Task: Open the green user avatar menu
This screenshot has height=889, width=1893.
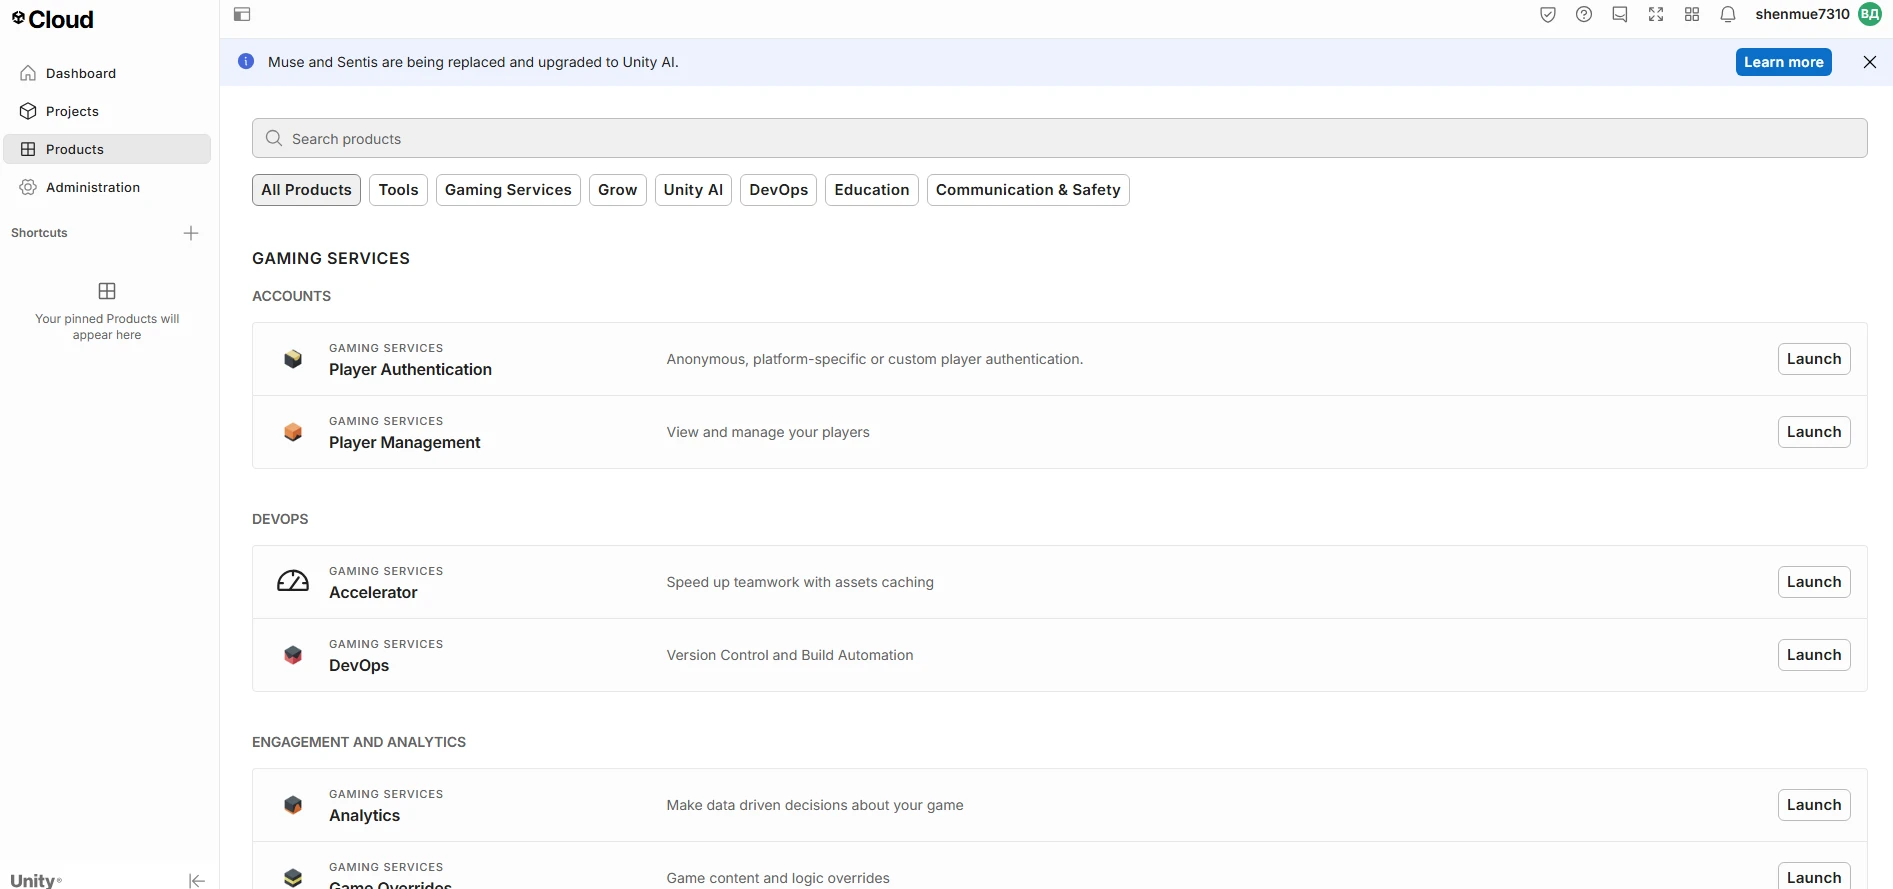Action: 1870,14
